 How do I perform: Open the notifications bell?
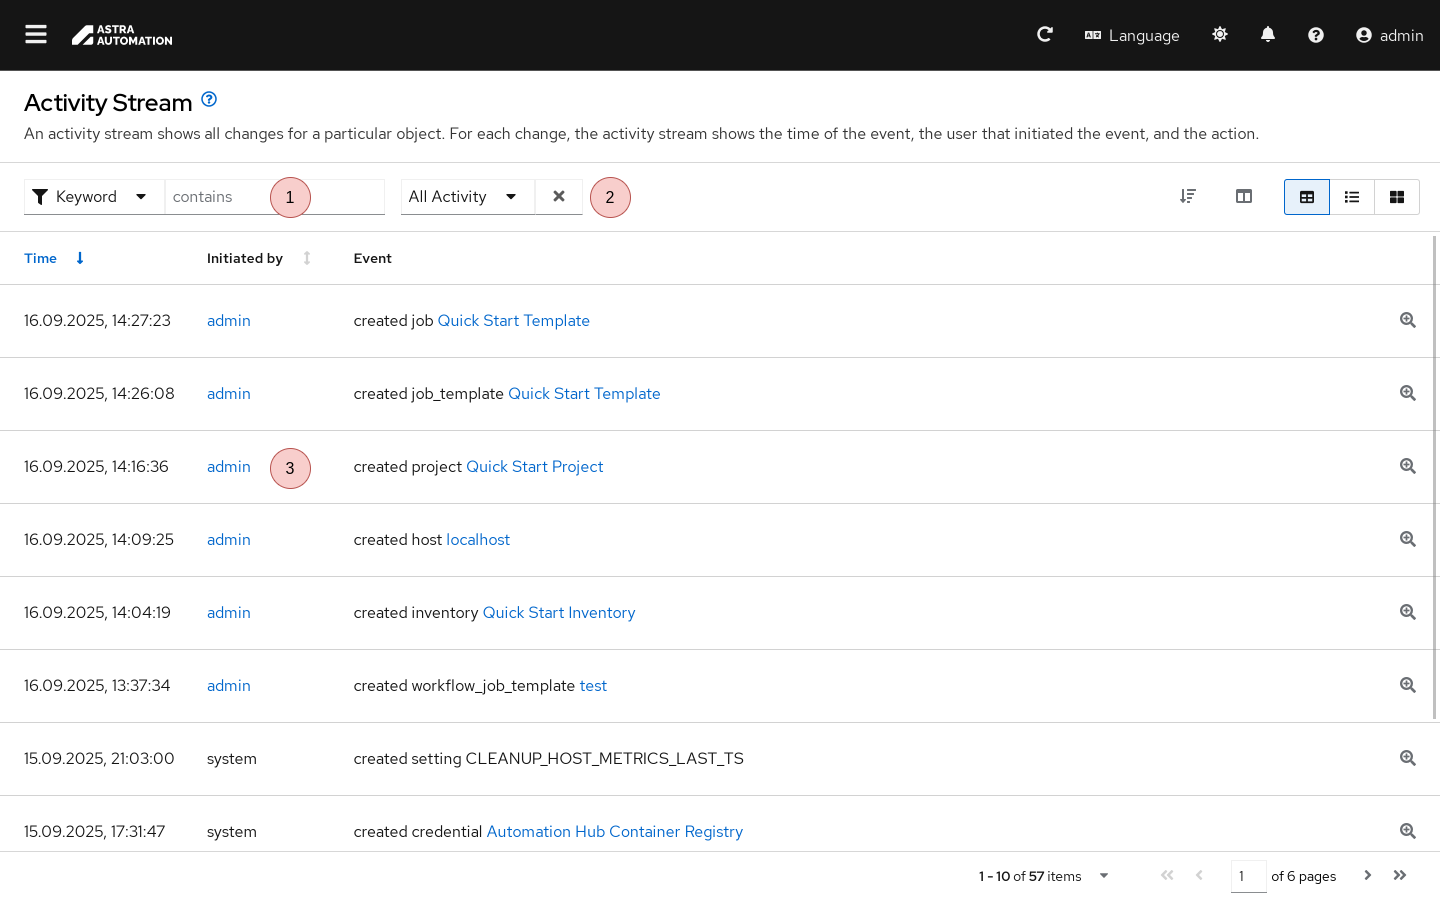(1268, 35)
